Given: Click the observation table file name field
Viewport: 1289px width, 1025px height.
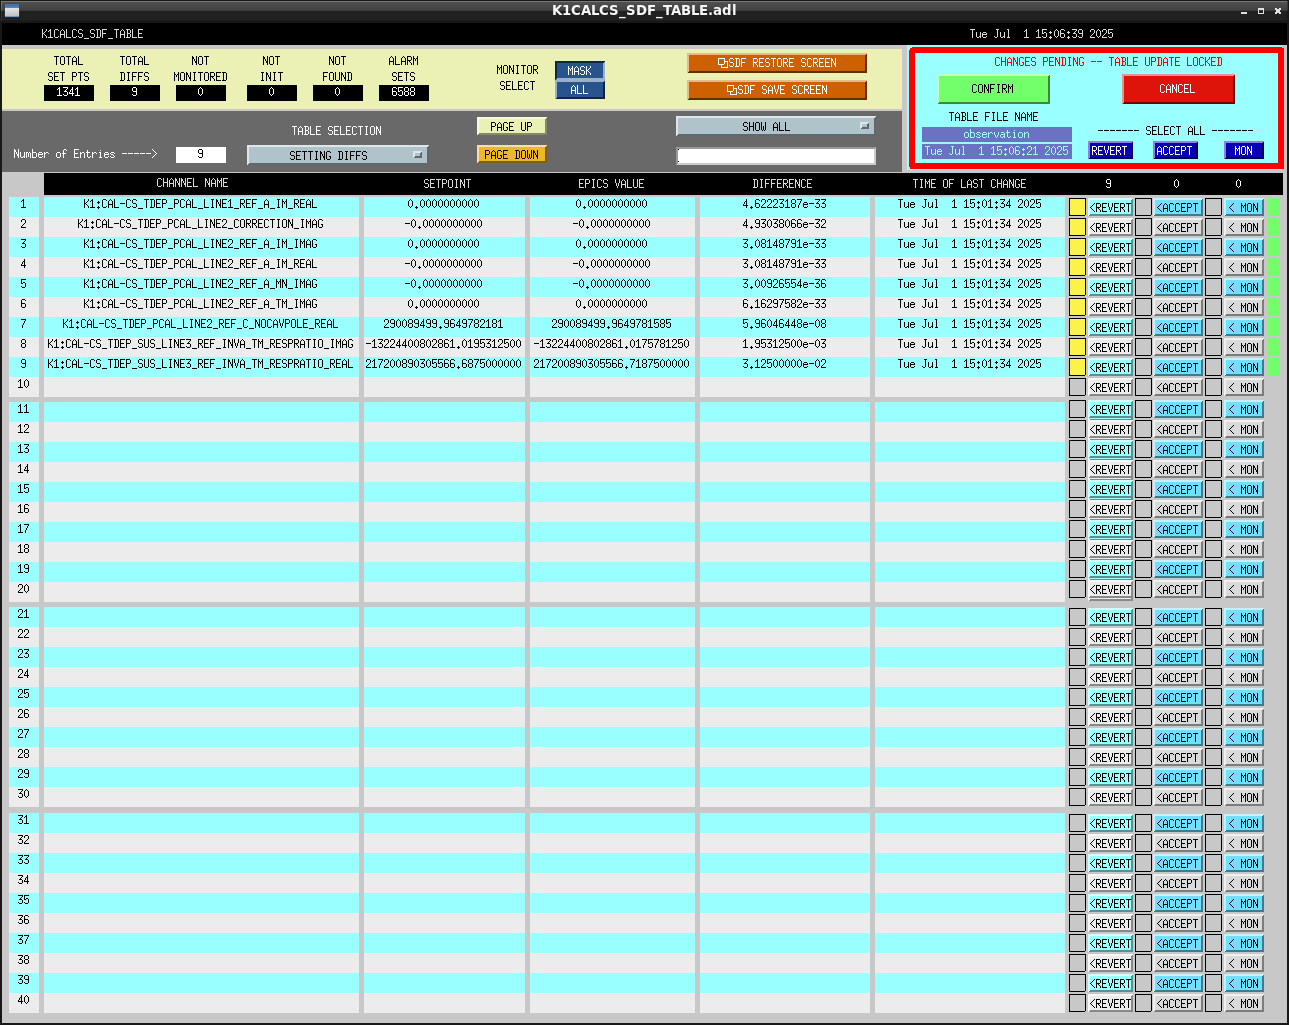Looking at the screenshot, I should [996, 134].
